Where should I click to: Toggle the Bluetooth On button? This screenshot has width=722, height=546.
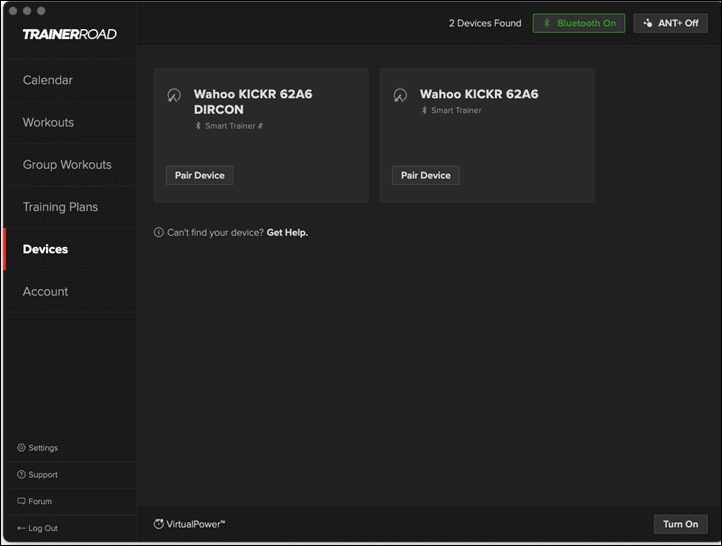(579, 23)
